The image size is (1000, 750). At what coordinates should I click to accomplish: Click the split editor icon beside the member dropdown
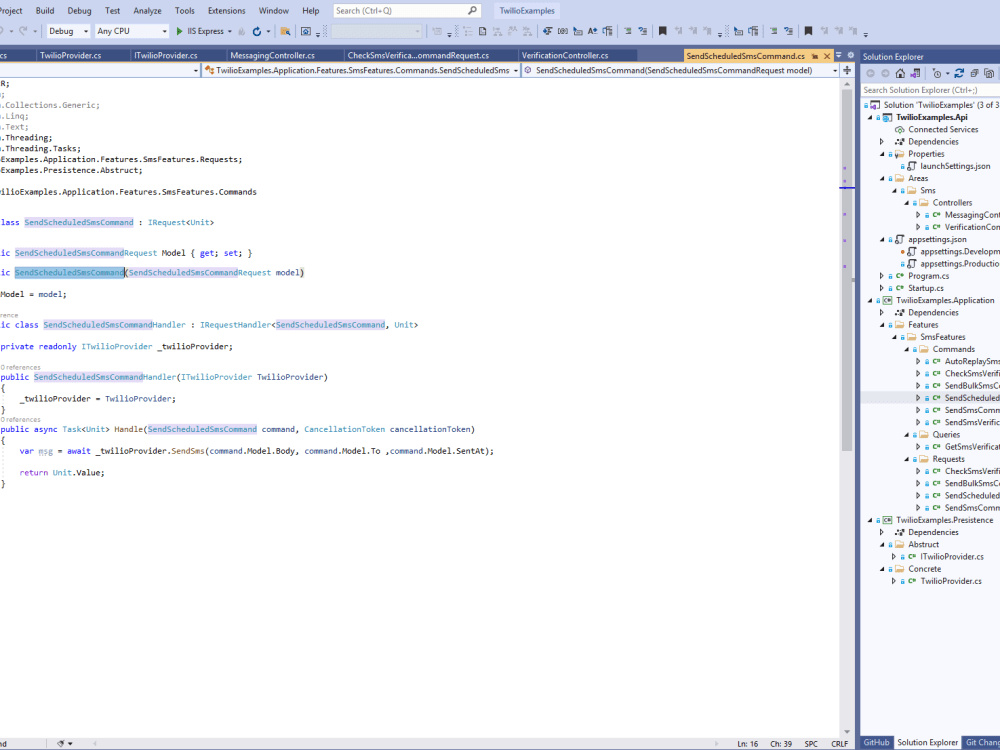pyautogui.click(x=847, y=70)
